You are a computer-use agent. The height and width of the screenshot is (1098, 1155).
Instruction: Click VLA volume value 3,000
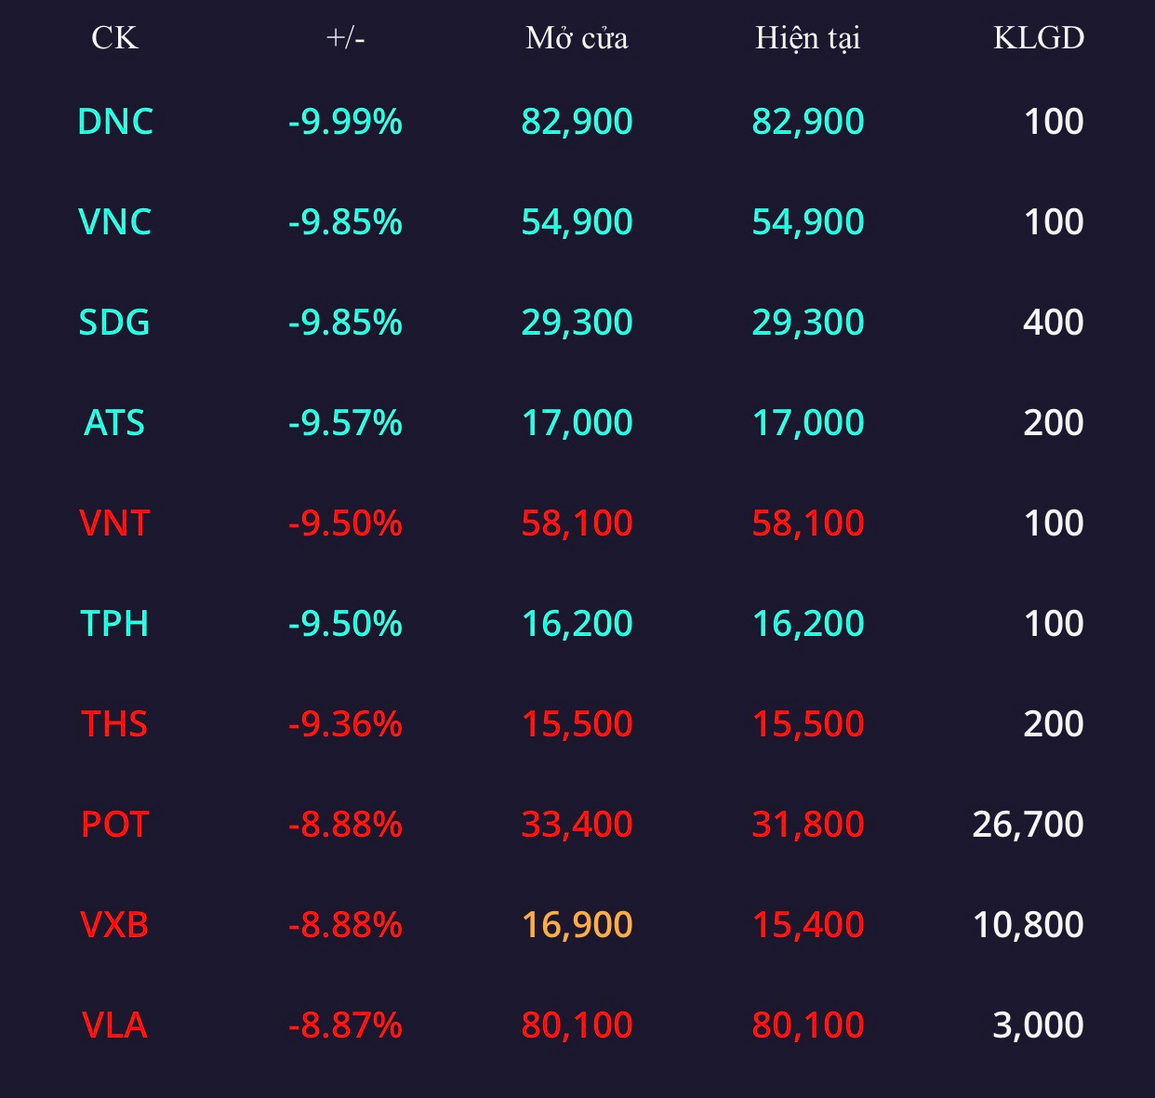(x=1038, y=1025)
